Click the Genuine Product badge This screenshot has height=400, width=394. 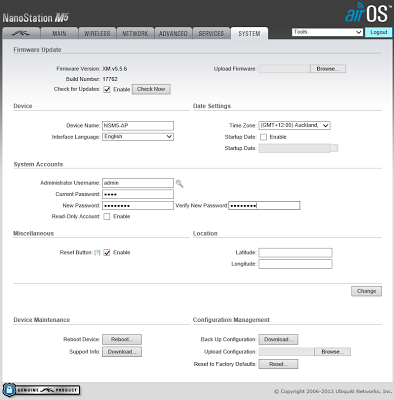point(42,390)
